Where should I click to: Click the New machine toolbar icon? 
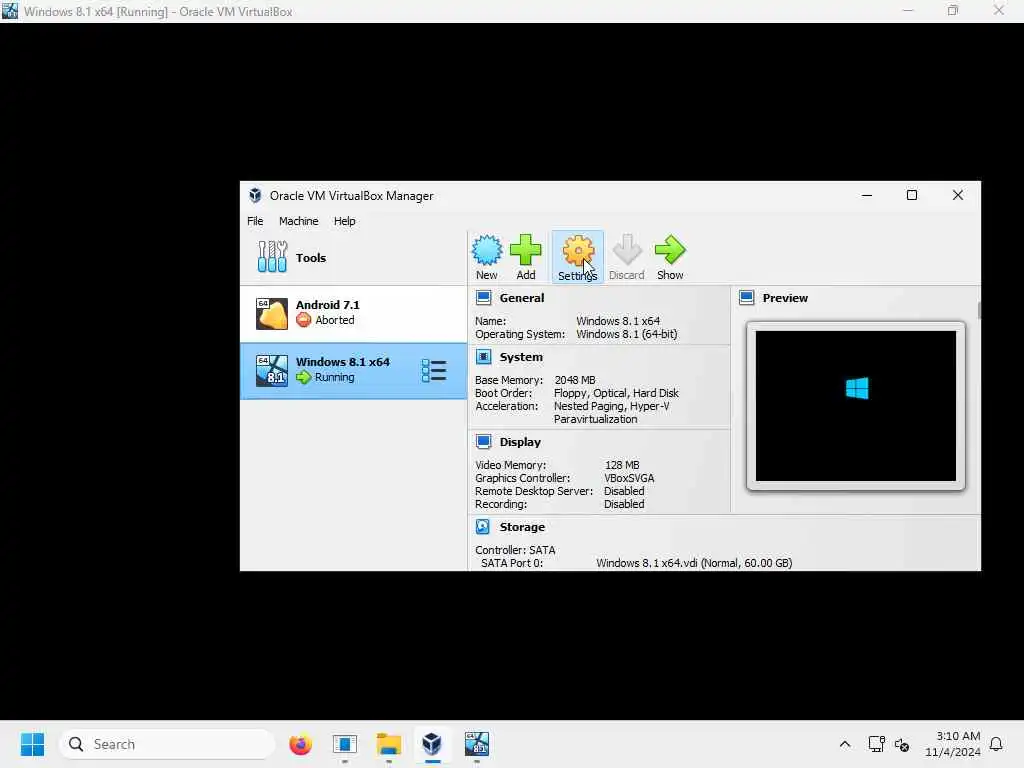point(487,250)
